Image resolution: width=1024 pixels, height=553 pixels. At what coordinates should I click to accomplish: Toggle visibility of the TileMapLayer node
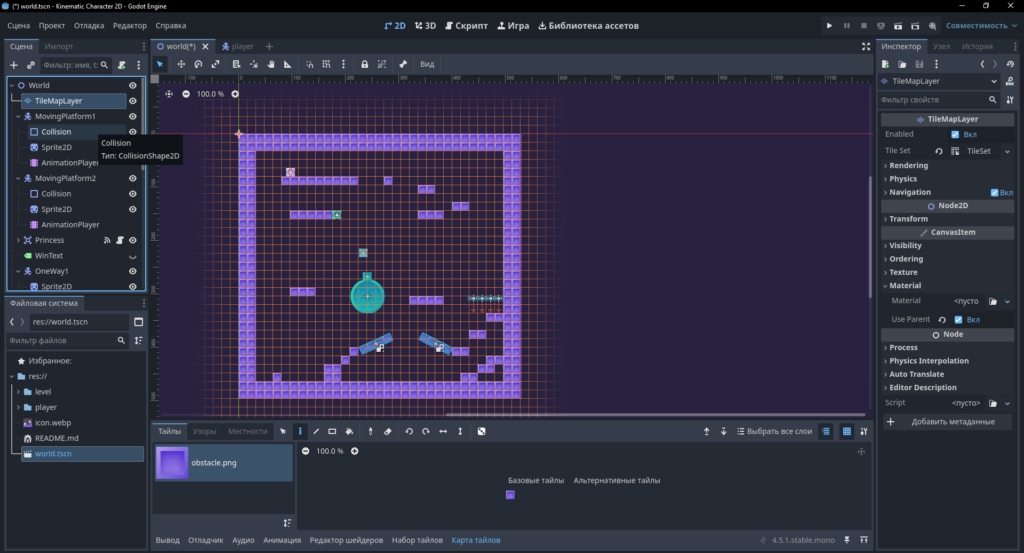(x=133, y=101)
